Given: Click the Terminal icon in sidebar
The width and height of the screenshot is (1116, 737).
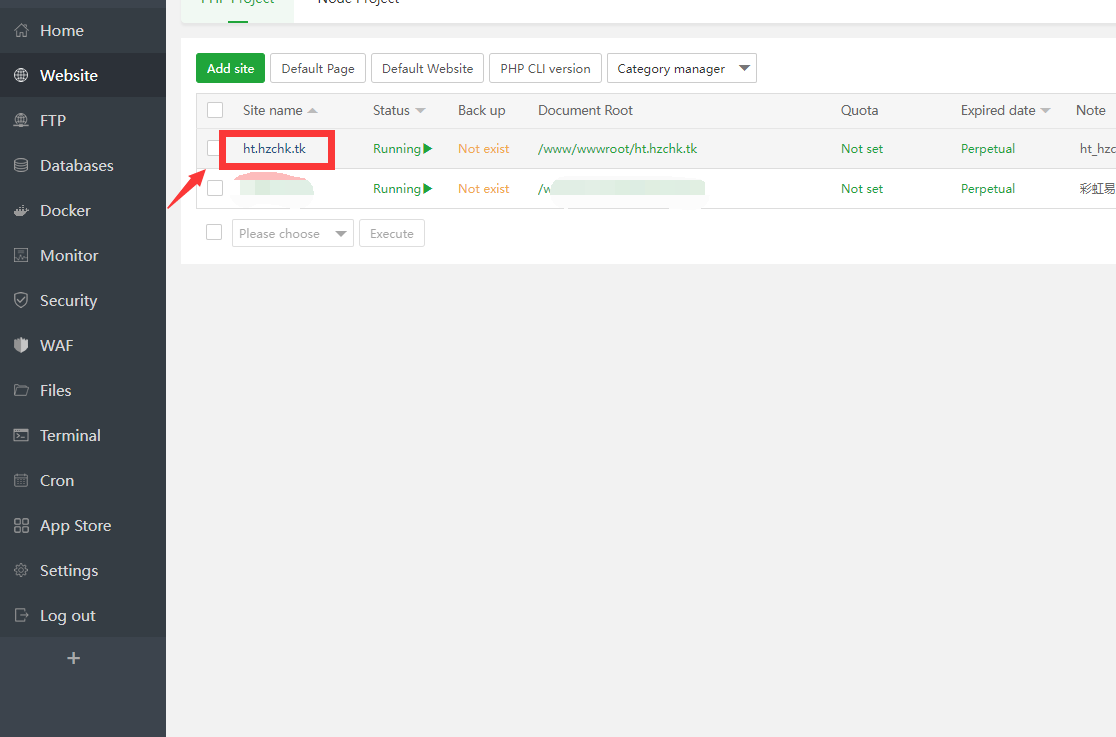Looking at the screenshot, I should (21, 436).
